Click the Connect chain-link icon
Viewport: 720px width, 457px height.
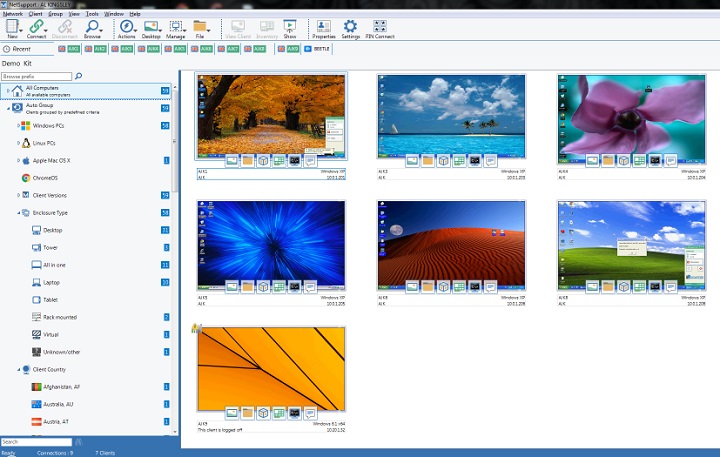coord(36,28)
